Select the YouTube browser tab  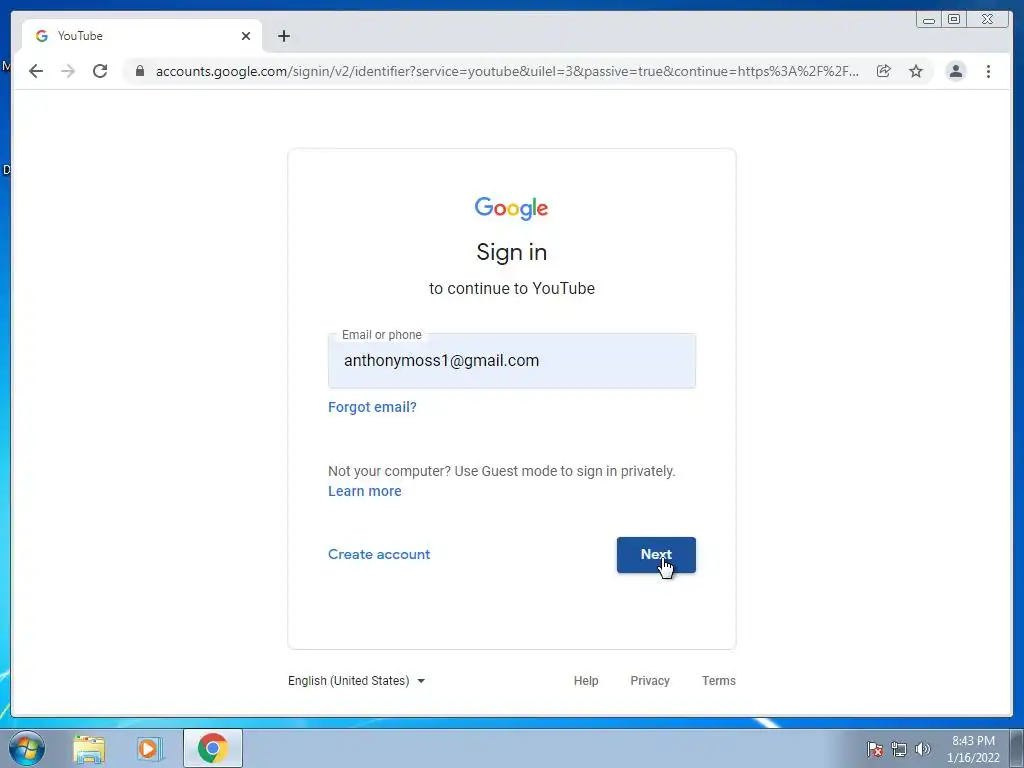[142, 36]
